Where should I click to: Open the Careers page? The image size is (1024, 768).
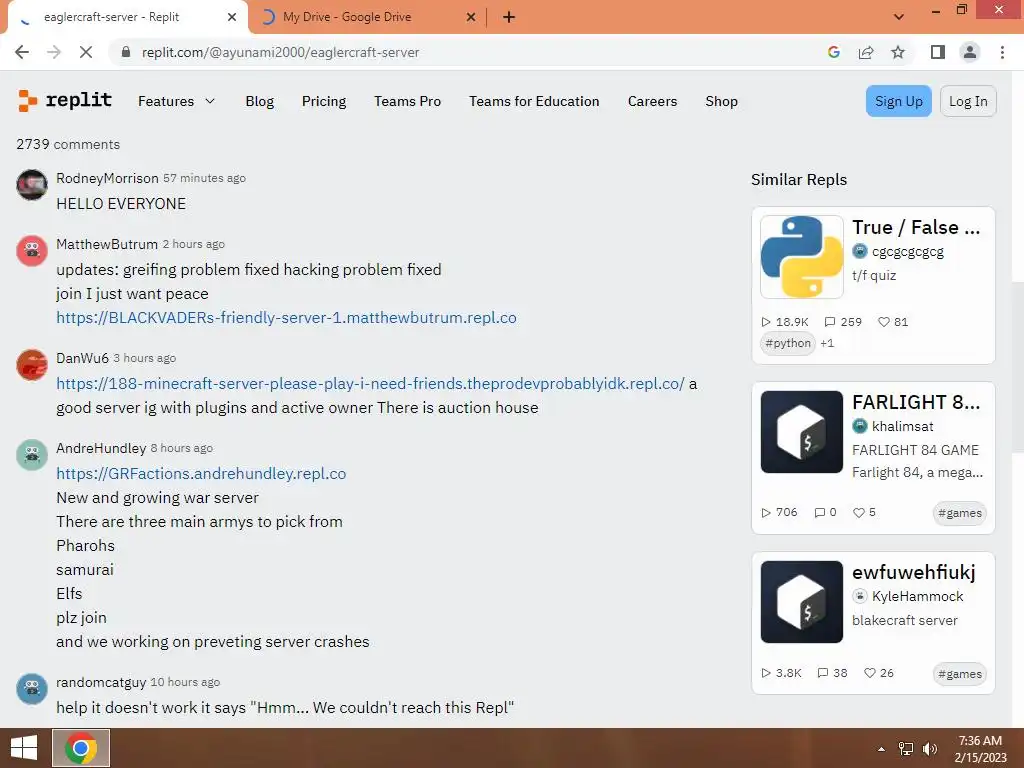point(652,101)
